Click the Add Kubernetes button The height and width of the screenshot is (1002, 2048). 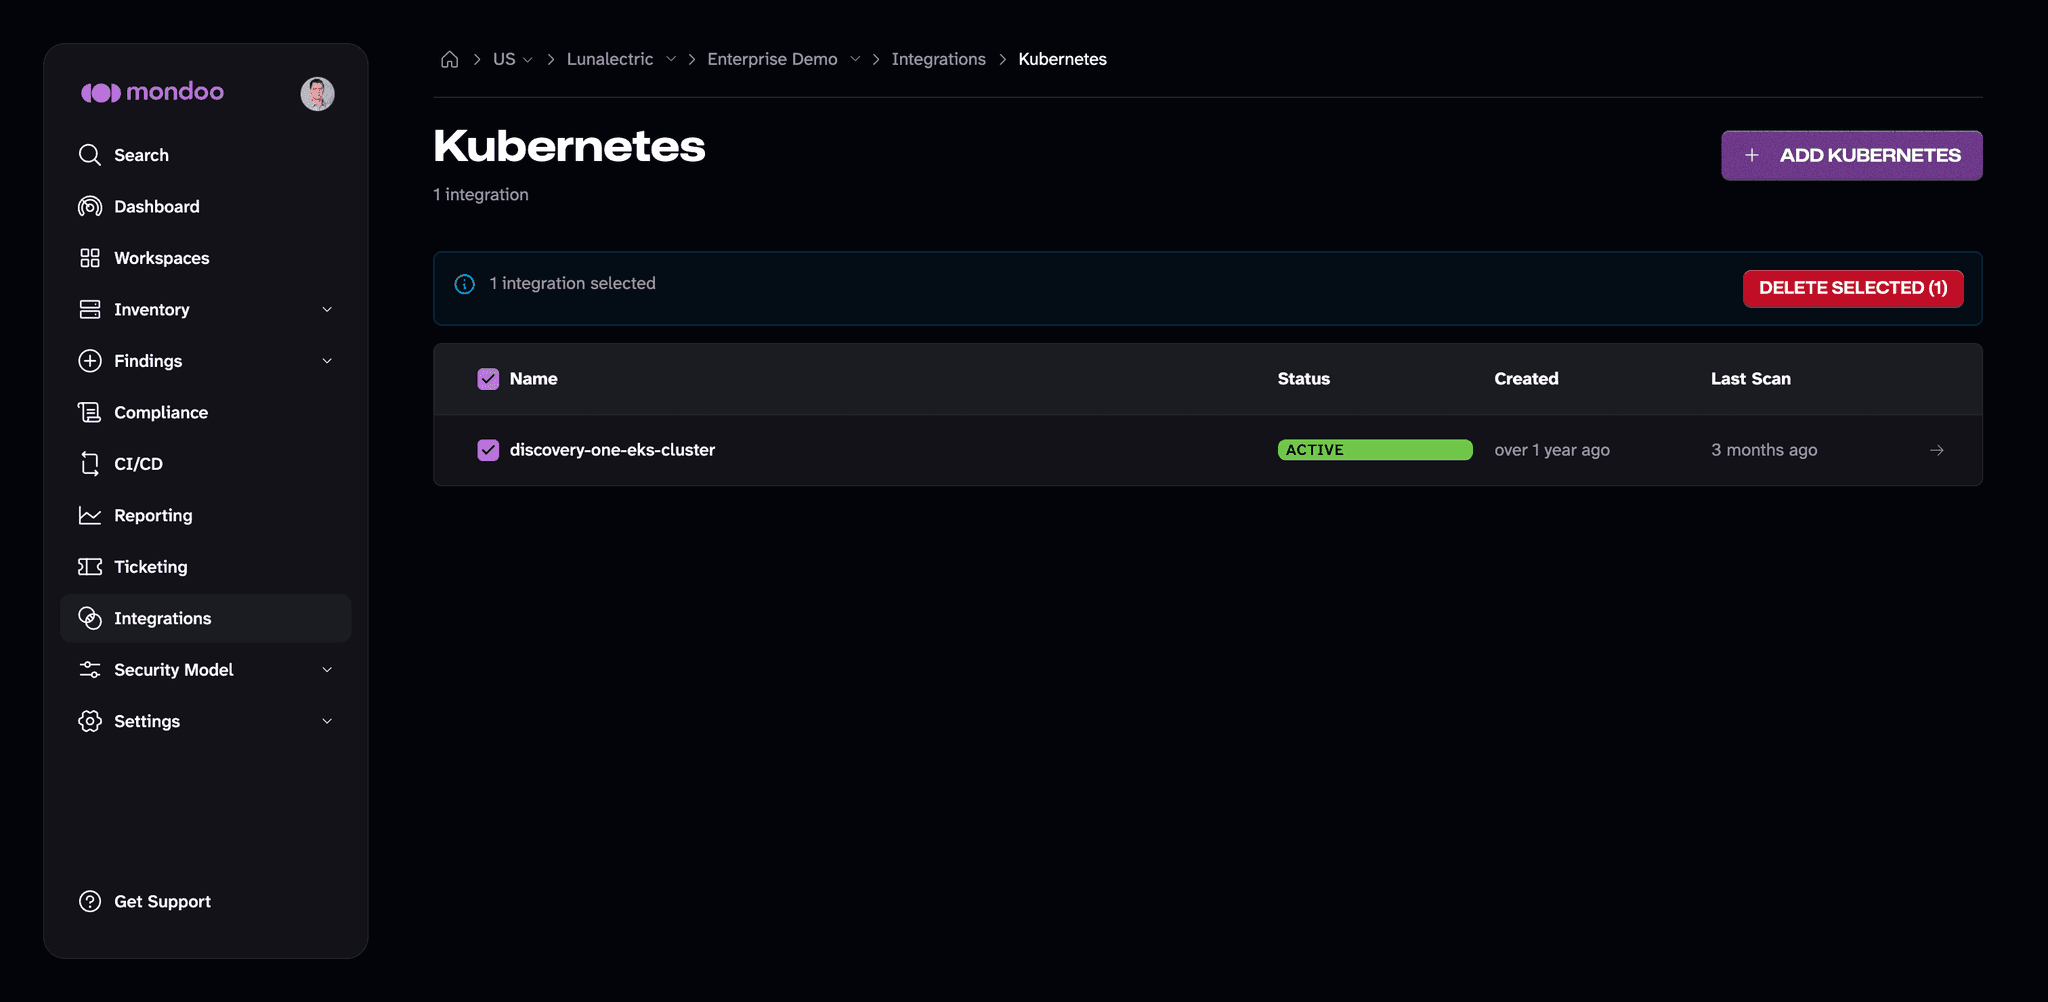point(1851,155)
